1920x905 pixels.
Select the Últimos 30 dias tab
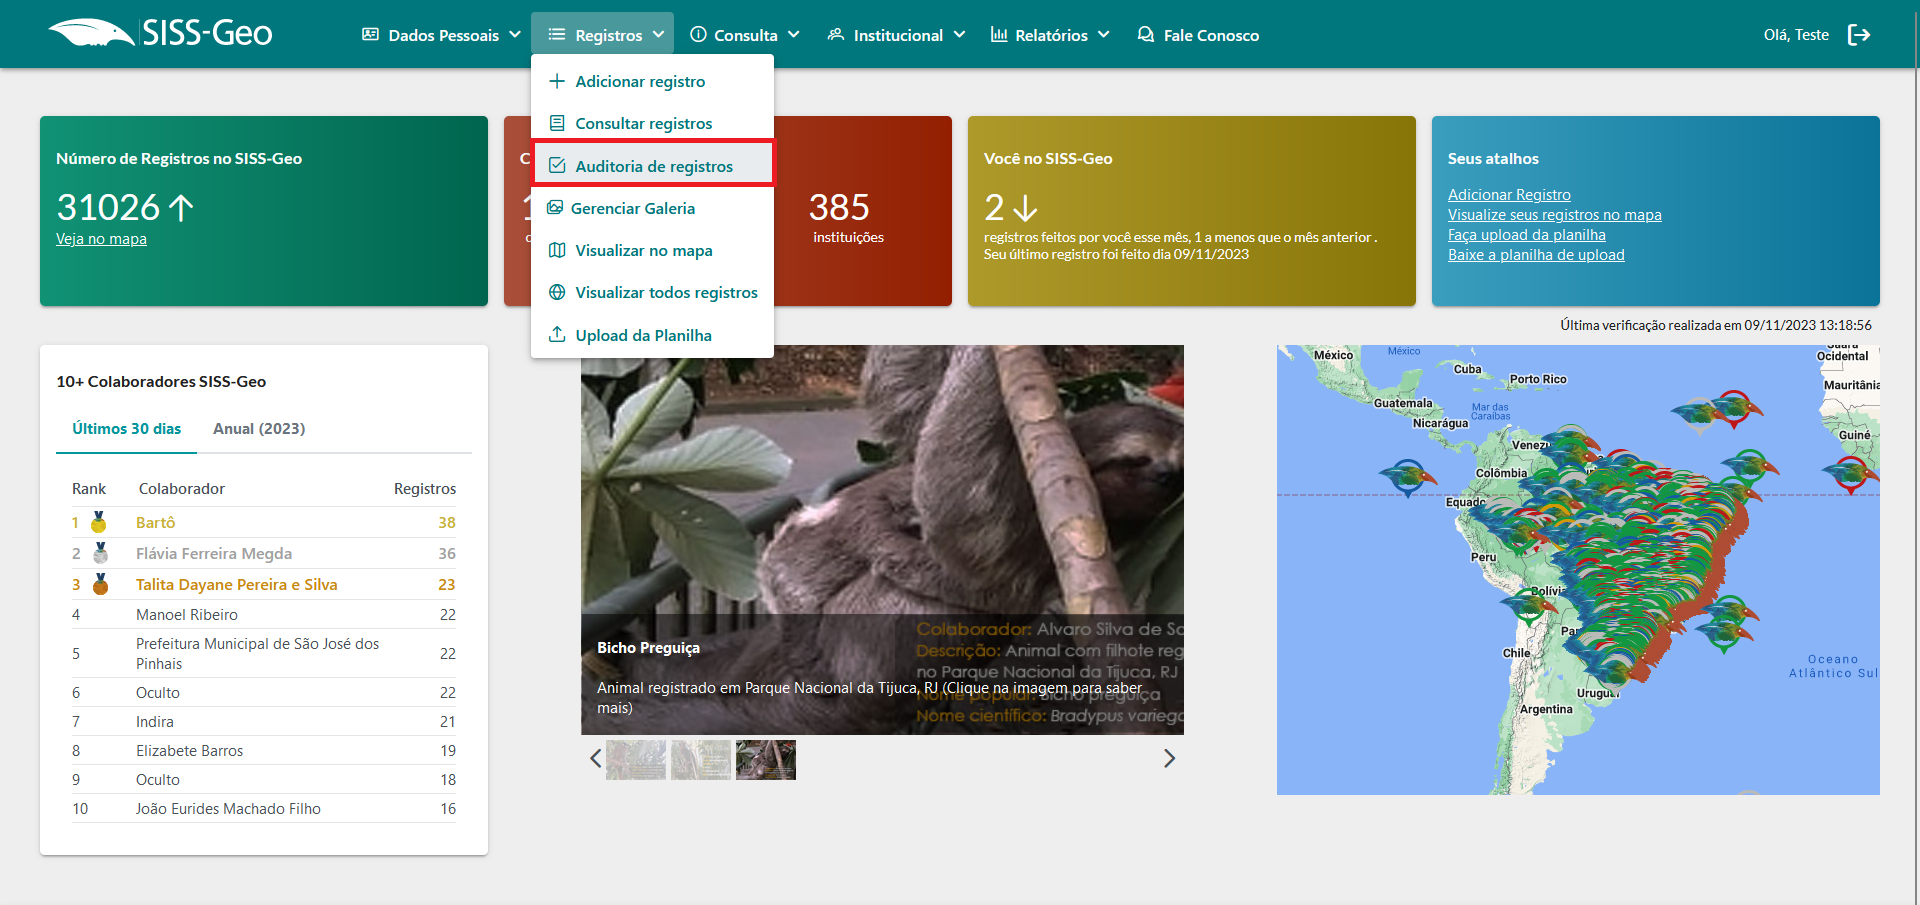pyautogui.click(x=126, y=428)
